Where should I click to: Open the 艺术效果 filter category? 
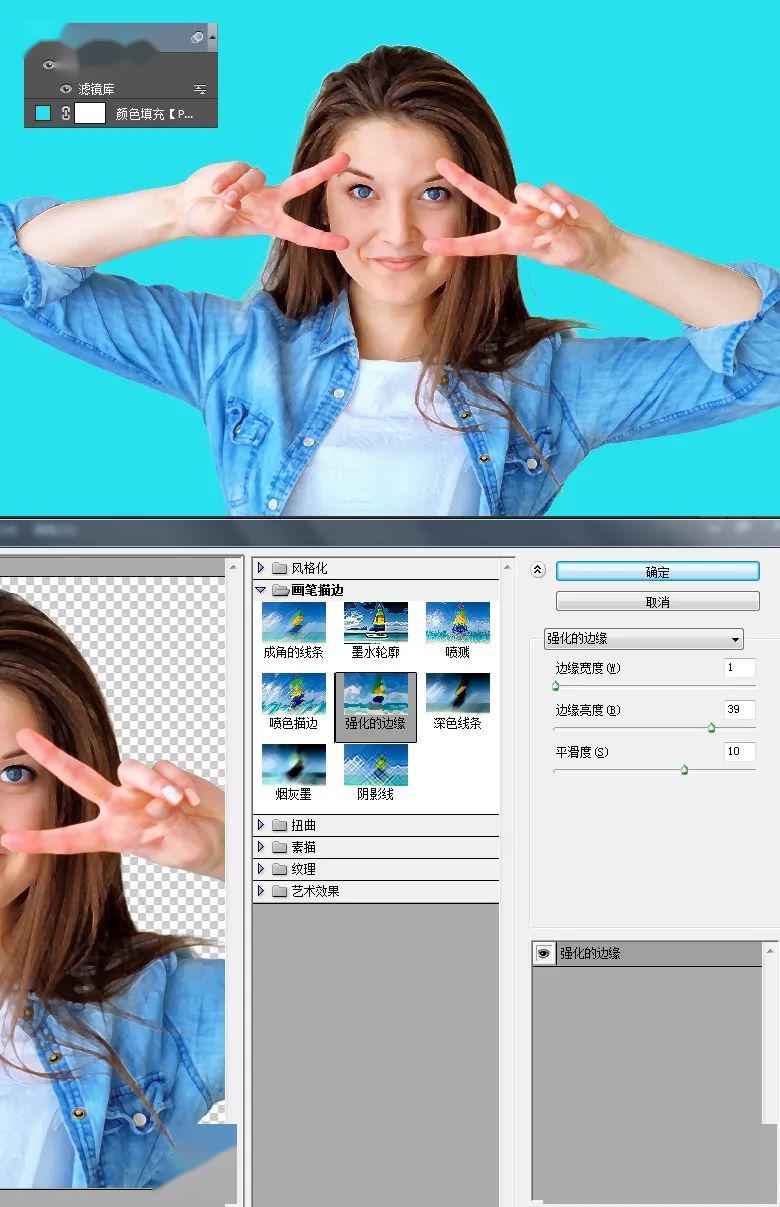point(262,891)
